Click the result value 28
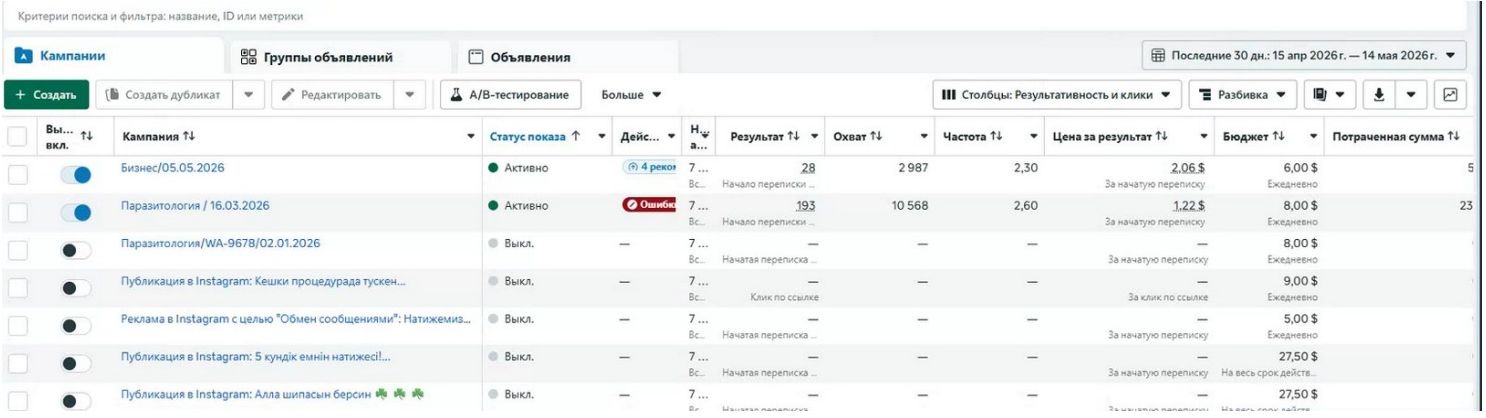The width and height of the screenshot is (1486, 418). (x=808, y=168)
